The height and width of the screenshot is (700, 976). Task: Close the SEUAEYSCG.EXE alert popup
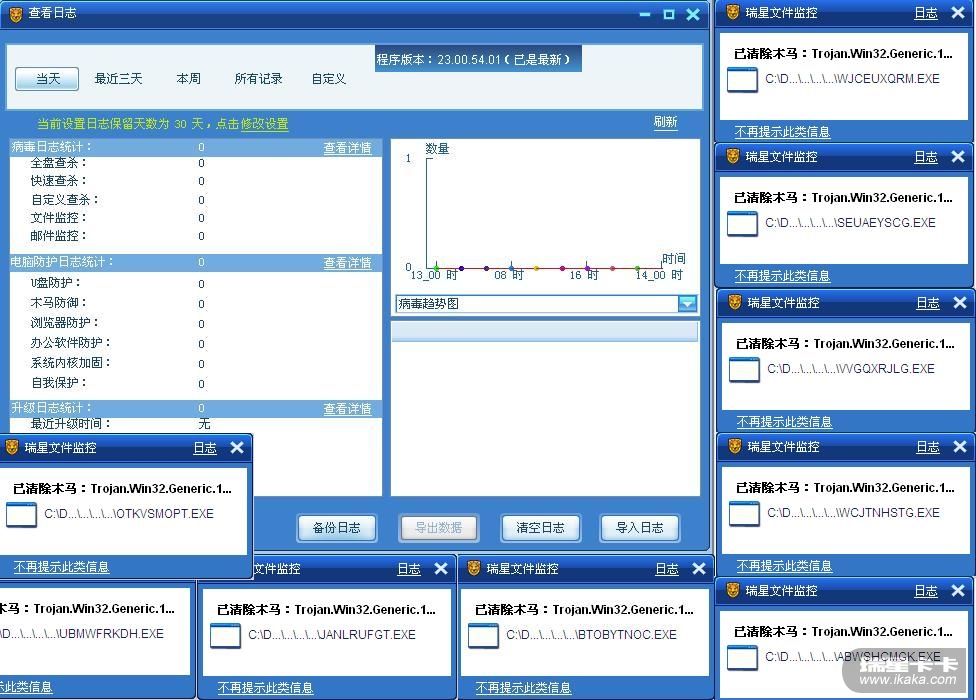click(958, 157)
